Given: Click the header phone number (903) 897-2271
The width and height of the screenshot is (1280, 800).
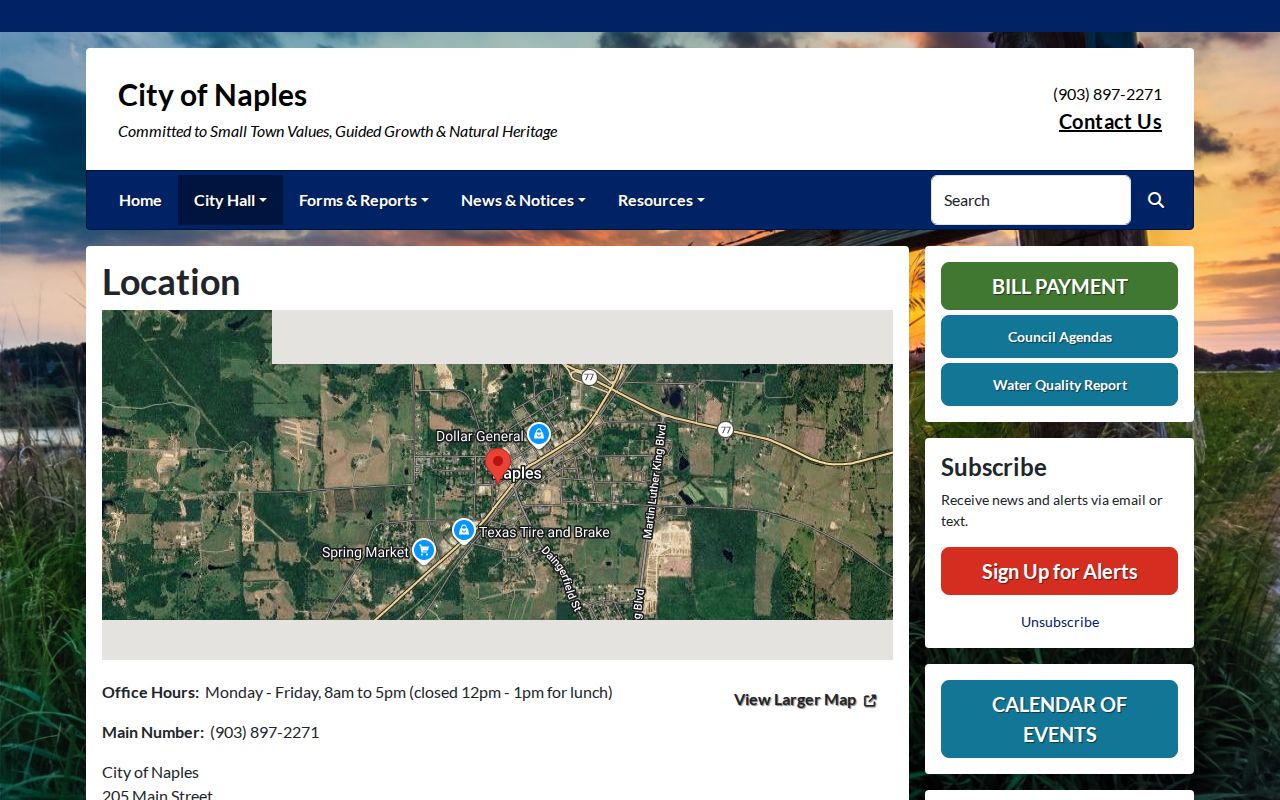Looking at the screenshot, I should (x=1107, y=94).
